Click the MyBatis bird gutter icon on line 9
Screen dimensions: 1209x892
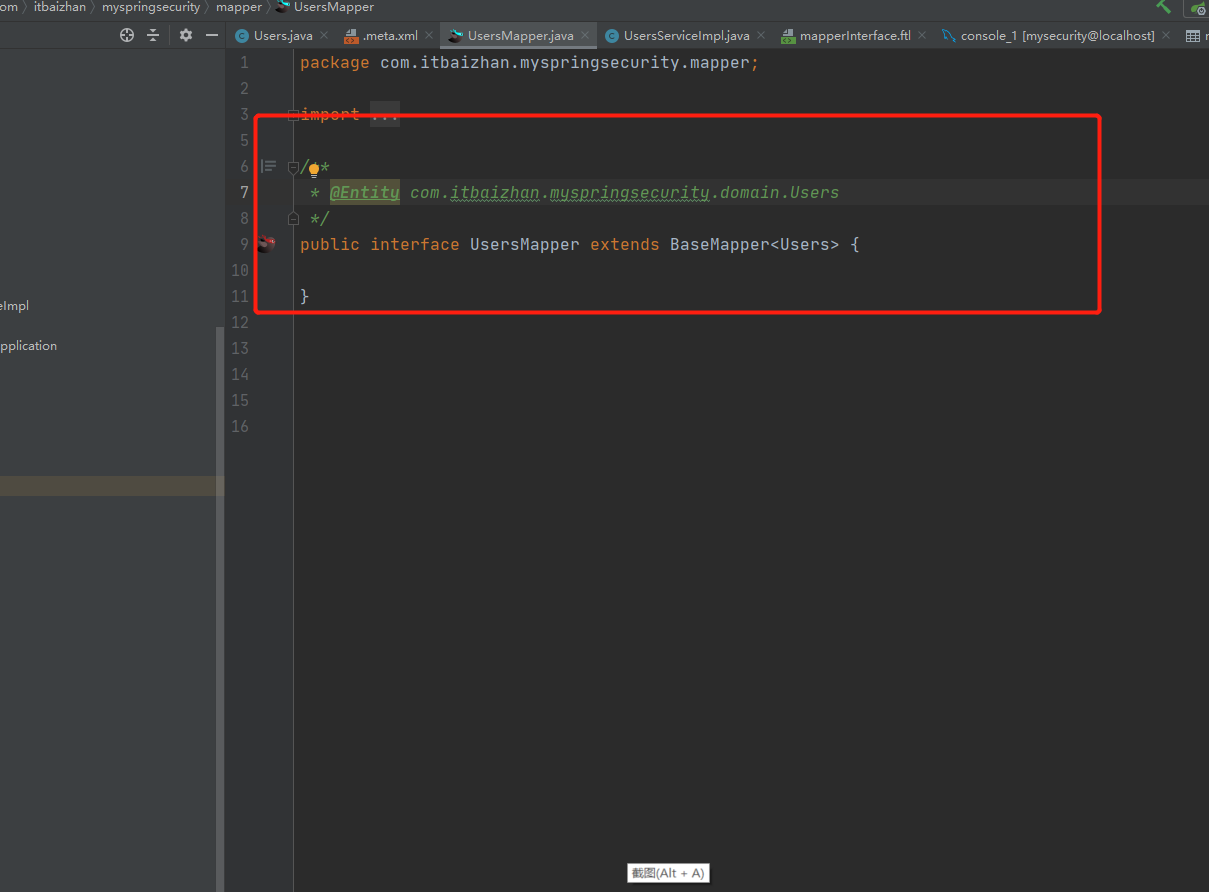tap(266, 244)
